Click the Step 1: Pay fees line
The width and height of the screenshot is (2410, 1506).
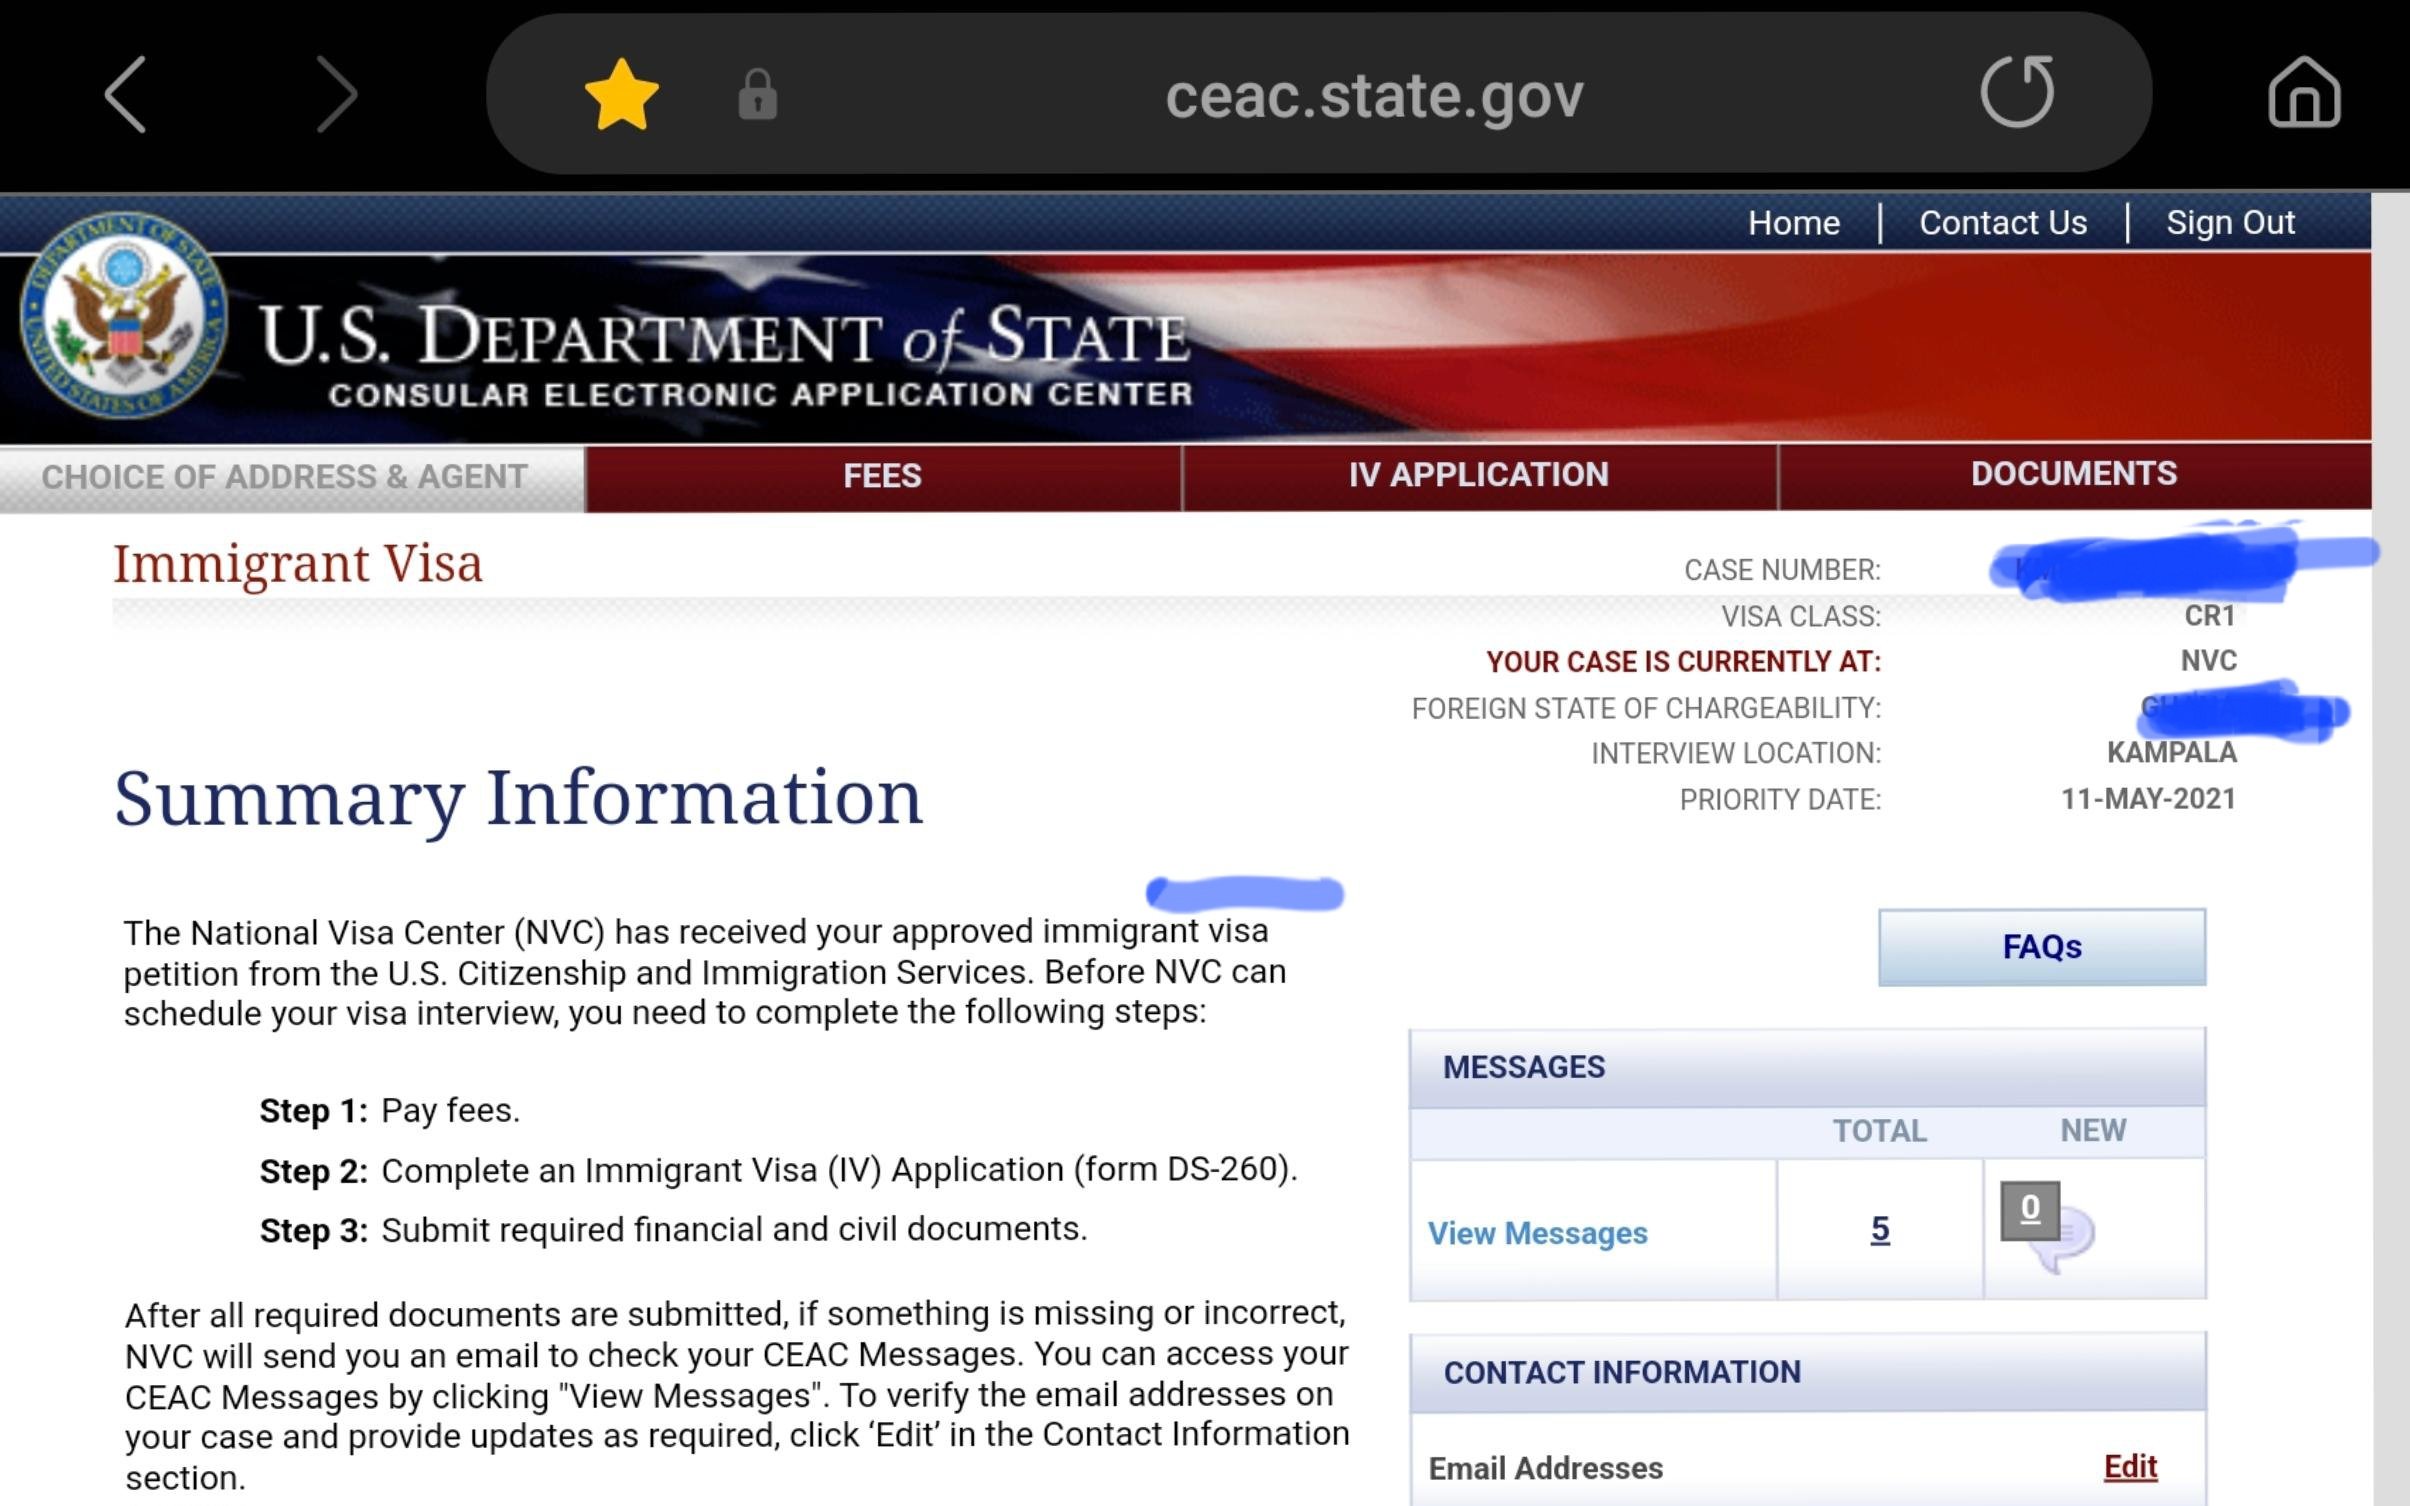point(390,1111)
